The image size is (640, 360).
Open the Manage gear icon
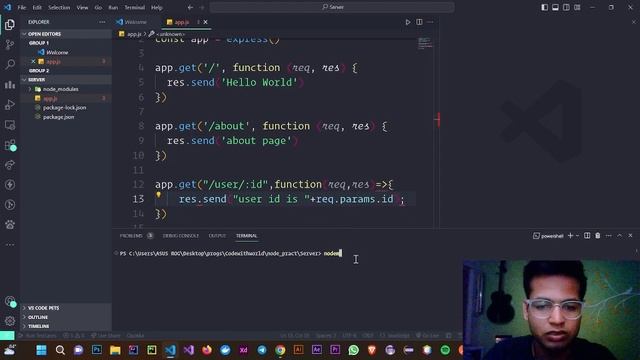tap(10, 321)
